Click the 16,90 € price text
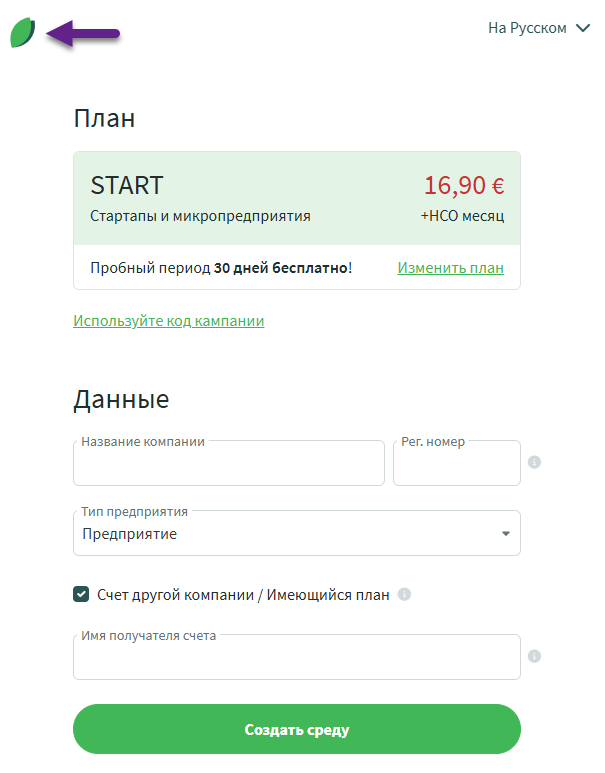The width and height of the screenshot is (605, 773). [x=464, y=185]
